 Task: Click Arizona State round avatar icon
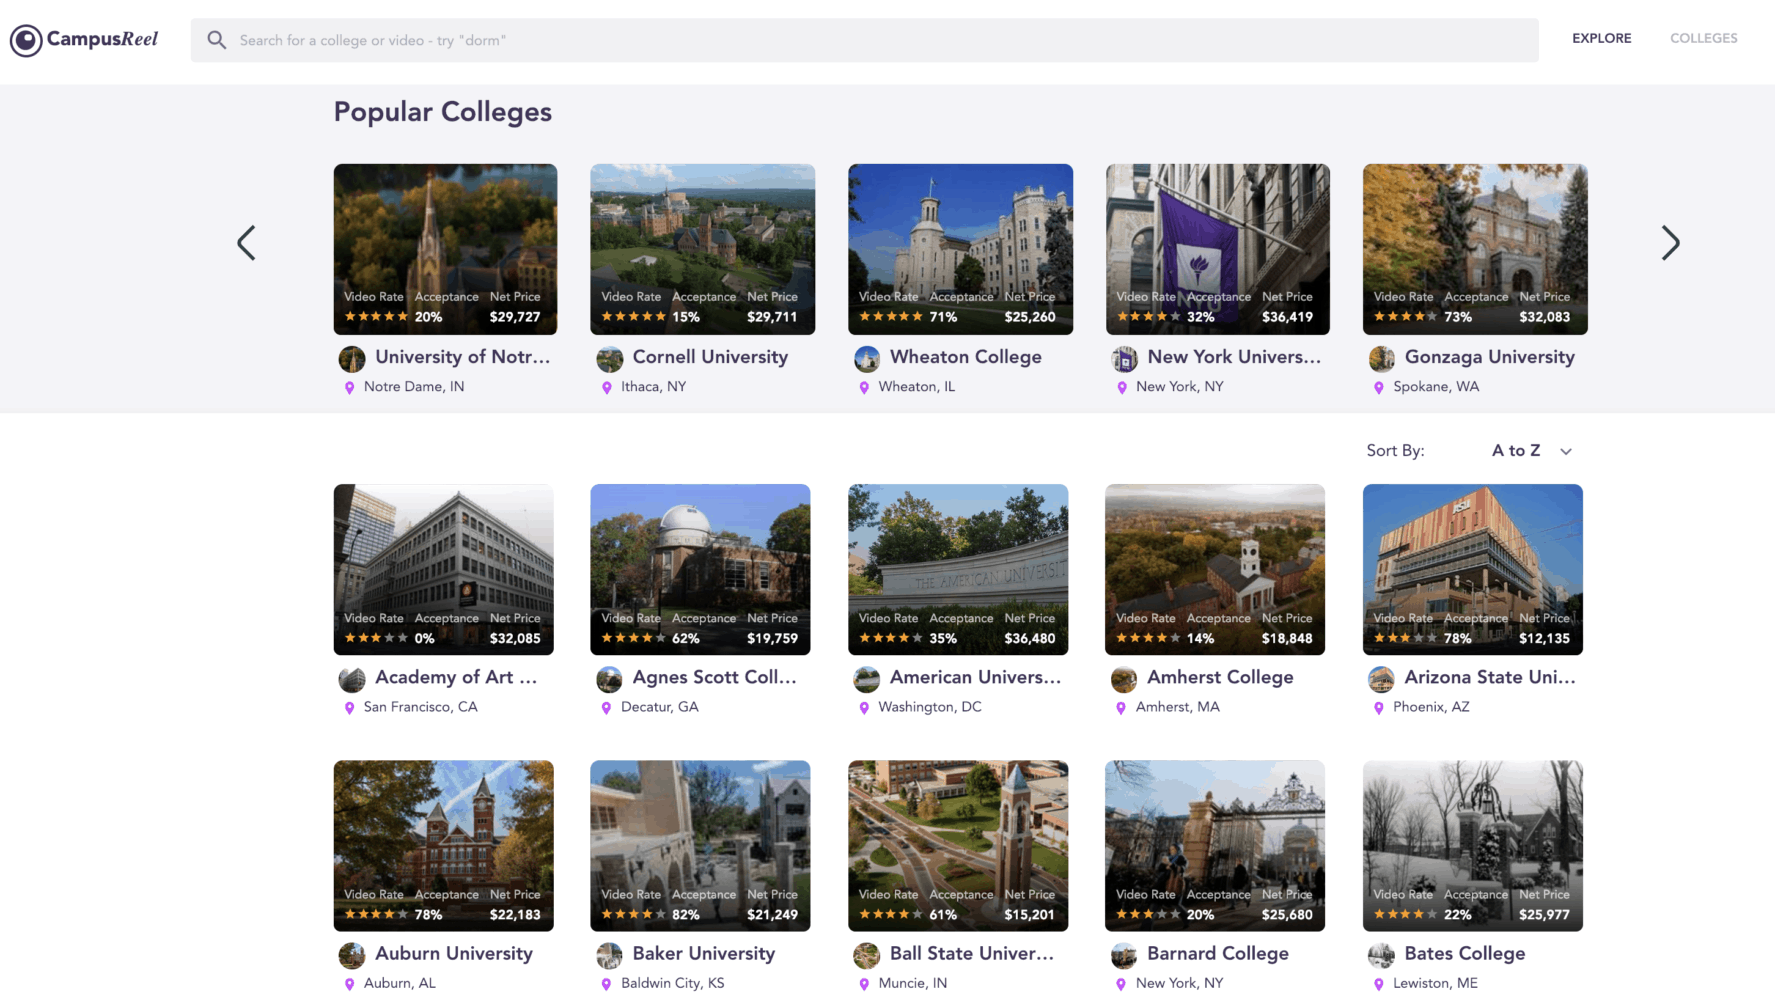coord(1381,680)
